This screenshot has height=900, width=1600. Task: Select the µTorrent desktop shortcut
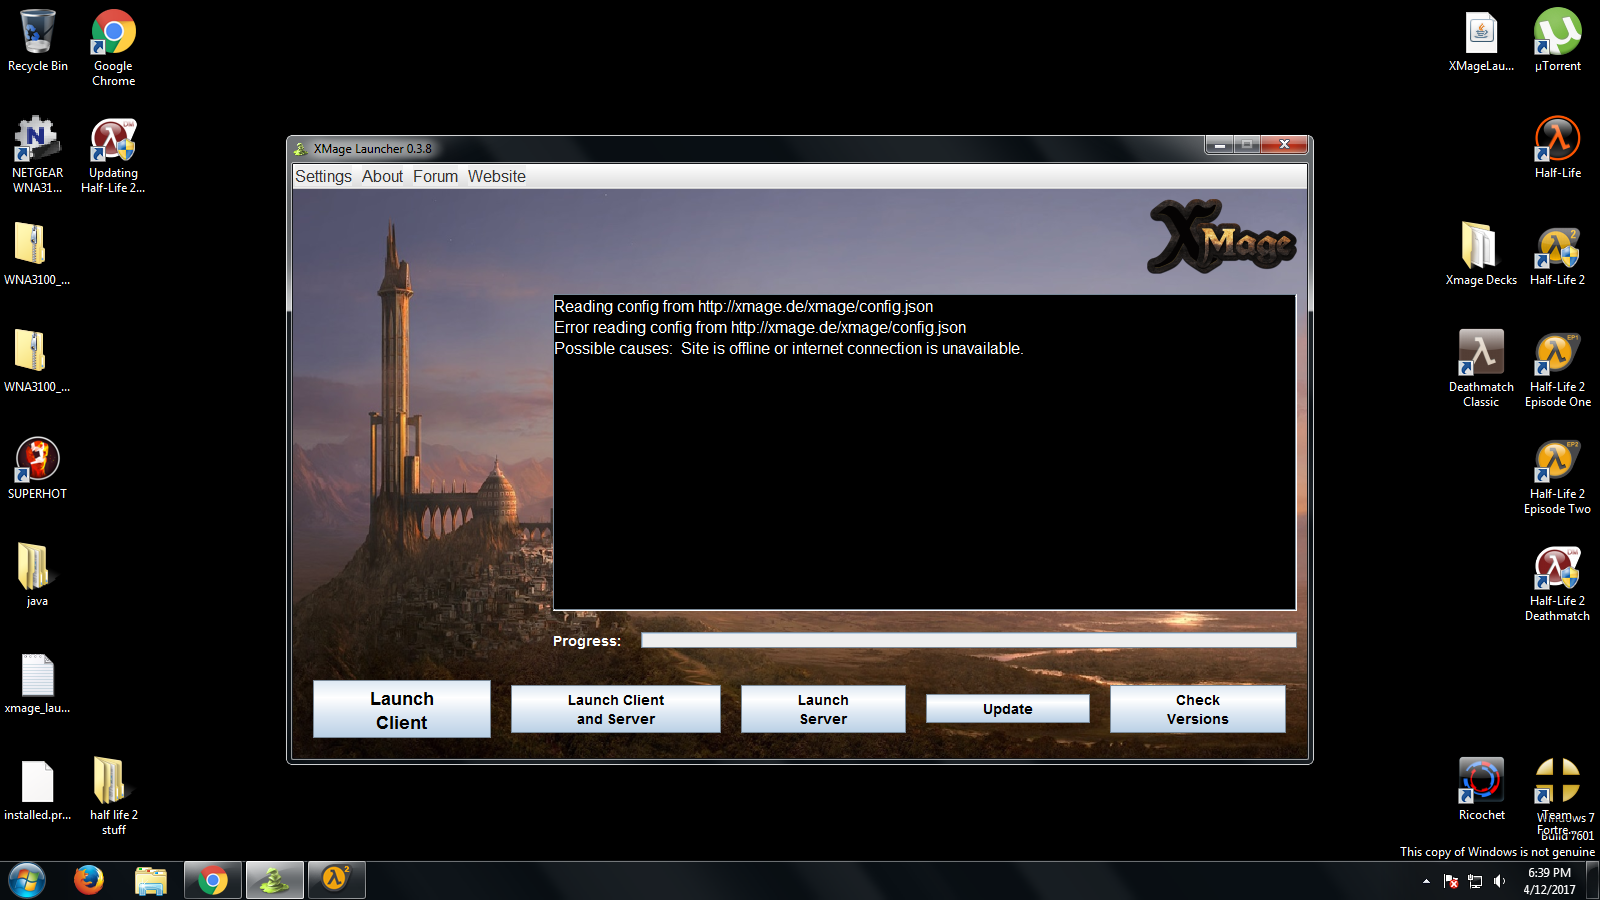[1558, 42]
